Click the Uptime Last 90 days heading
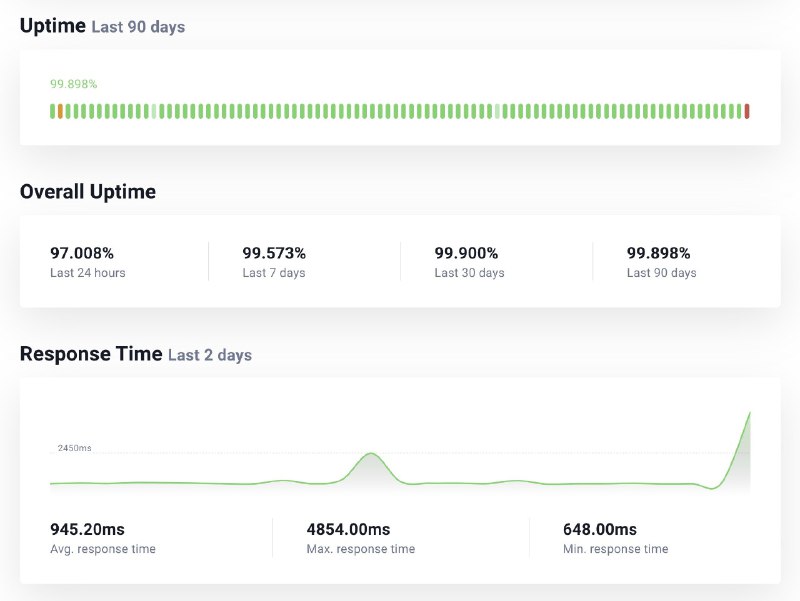This screenshot has width=800, height=601. pos(102,27)
